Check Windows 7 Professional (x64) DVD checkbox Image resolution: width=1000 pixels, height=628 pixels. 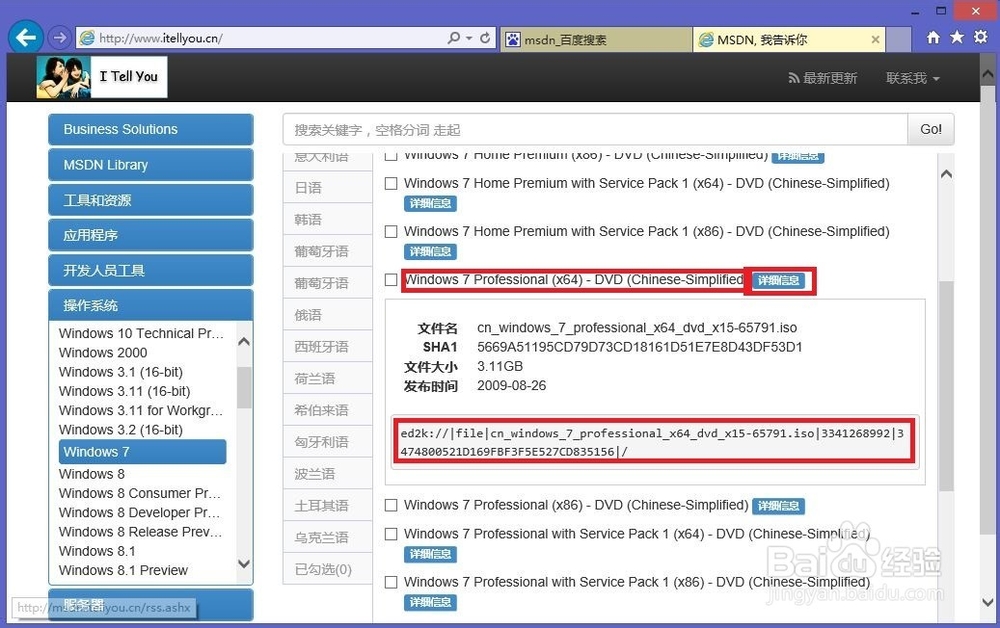point(391,280)
